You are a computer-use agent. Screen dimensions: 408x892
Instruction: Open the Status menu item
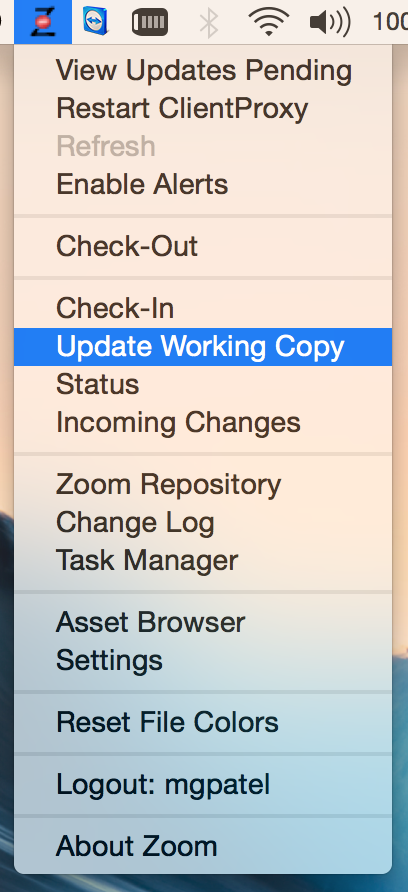(x=203, y=384)
